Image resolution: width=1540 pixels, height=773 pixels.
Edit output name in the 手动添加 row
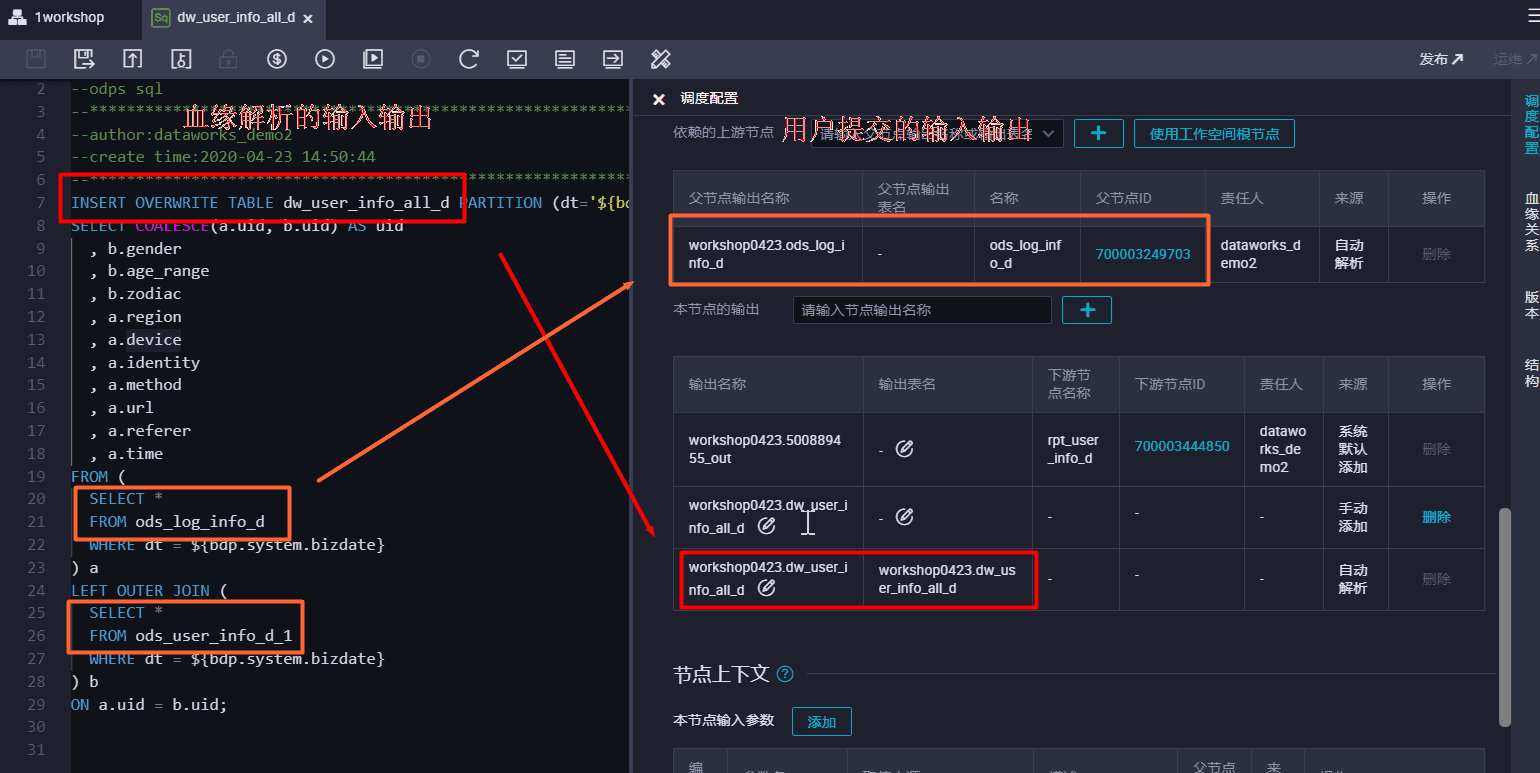coord(767,526)
